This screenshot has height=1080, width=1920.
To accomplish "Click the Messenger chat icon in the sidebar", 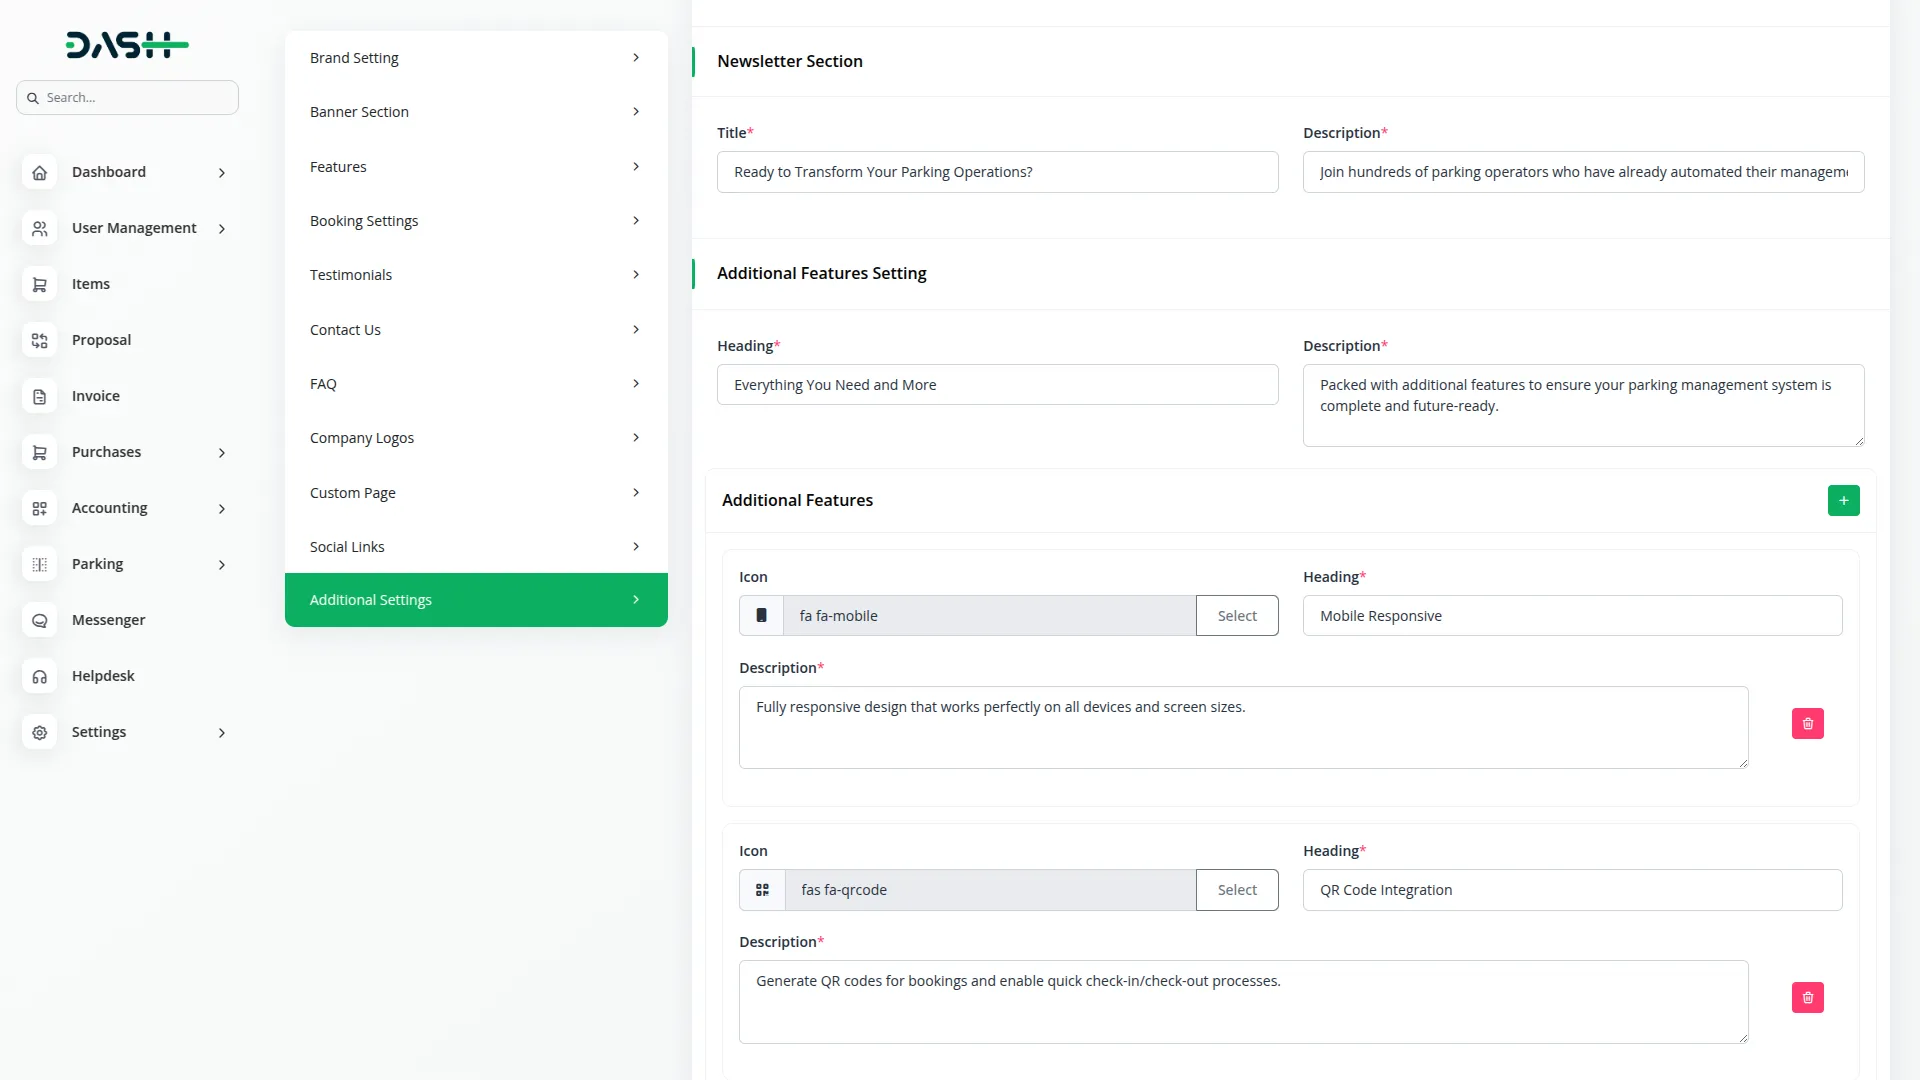I will click(39, 620).
